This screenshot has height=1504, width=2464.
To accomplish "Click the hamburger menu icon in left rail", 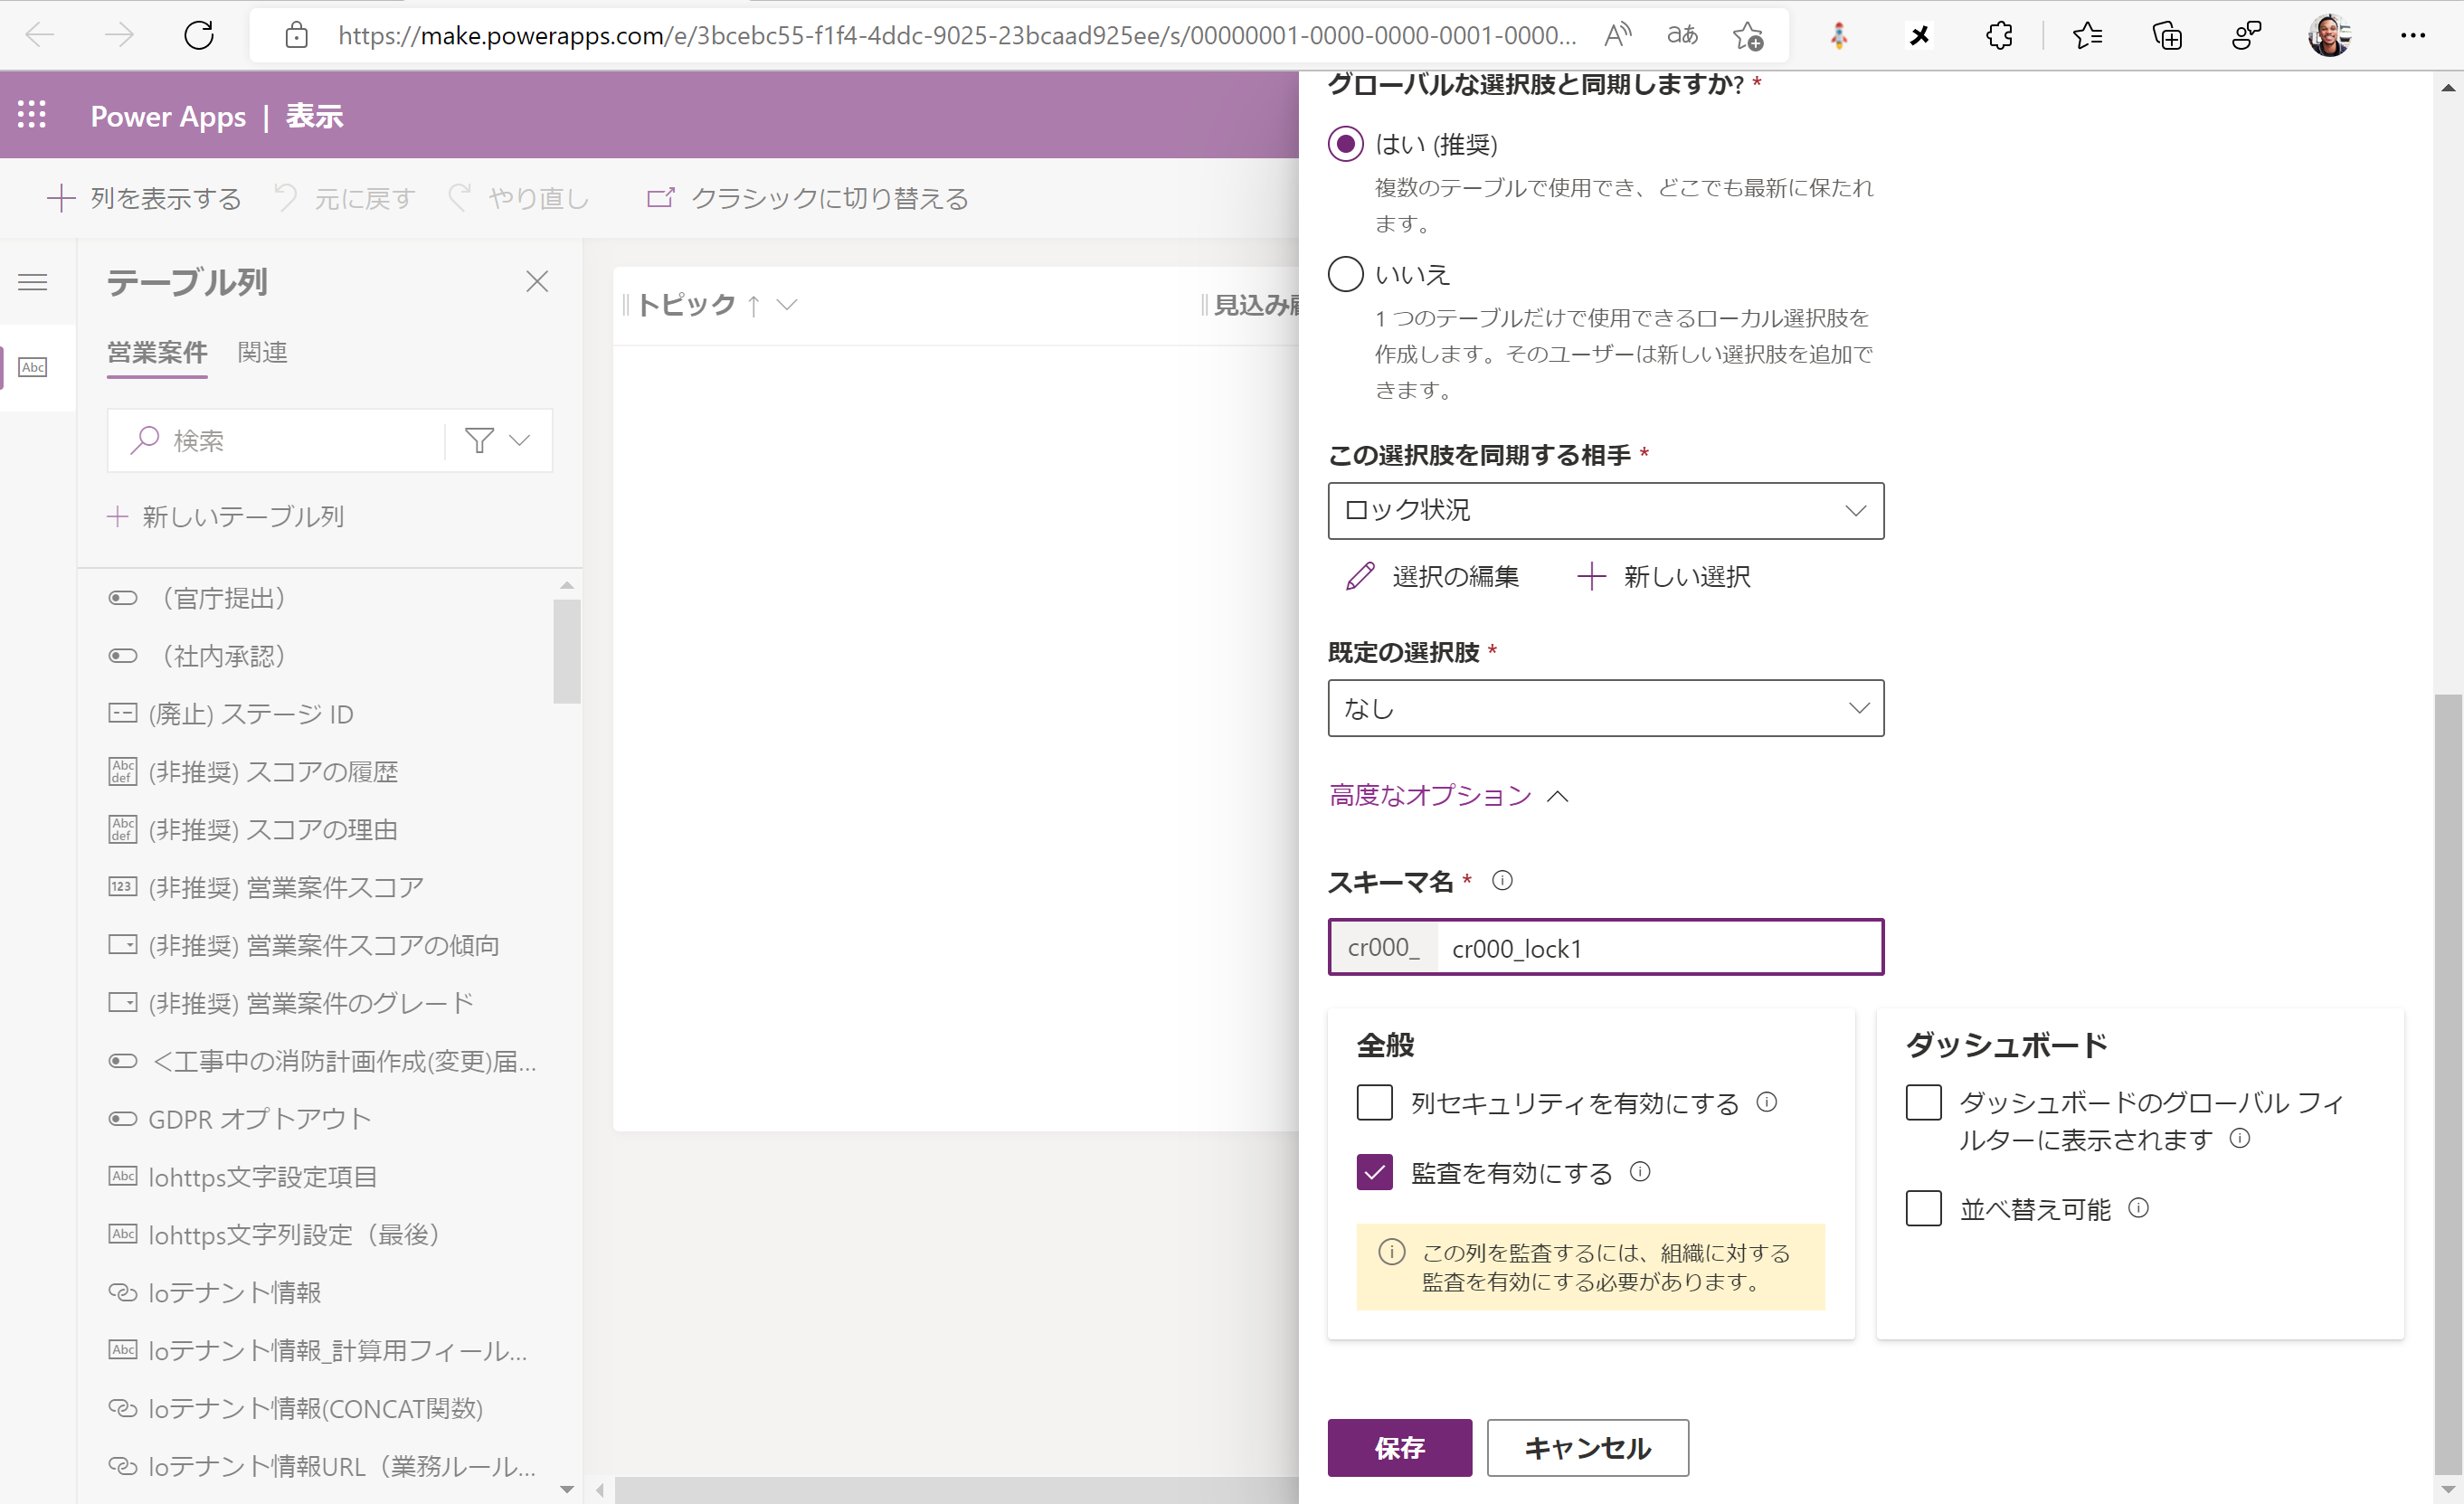I will point(33,282).
